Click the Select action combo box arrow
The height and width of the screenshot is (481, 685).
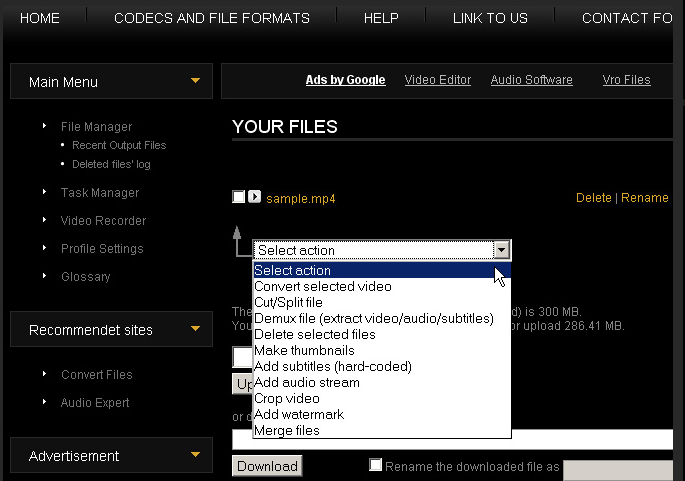502,250
